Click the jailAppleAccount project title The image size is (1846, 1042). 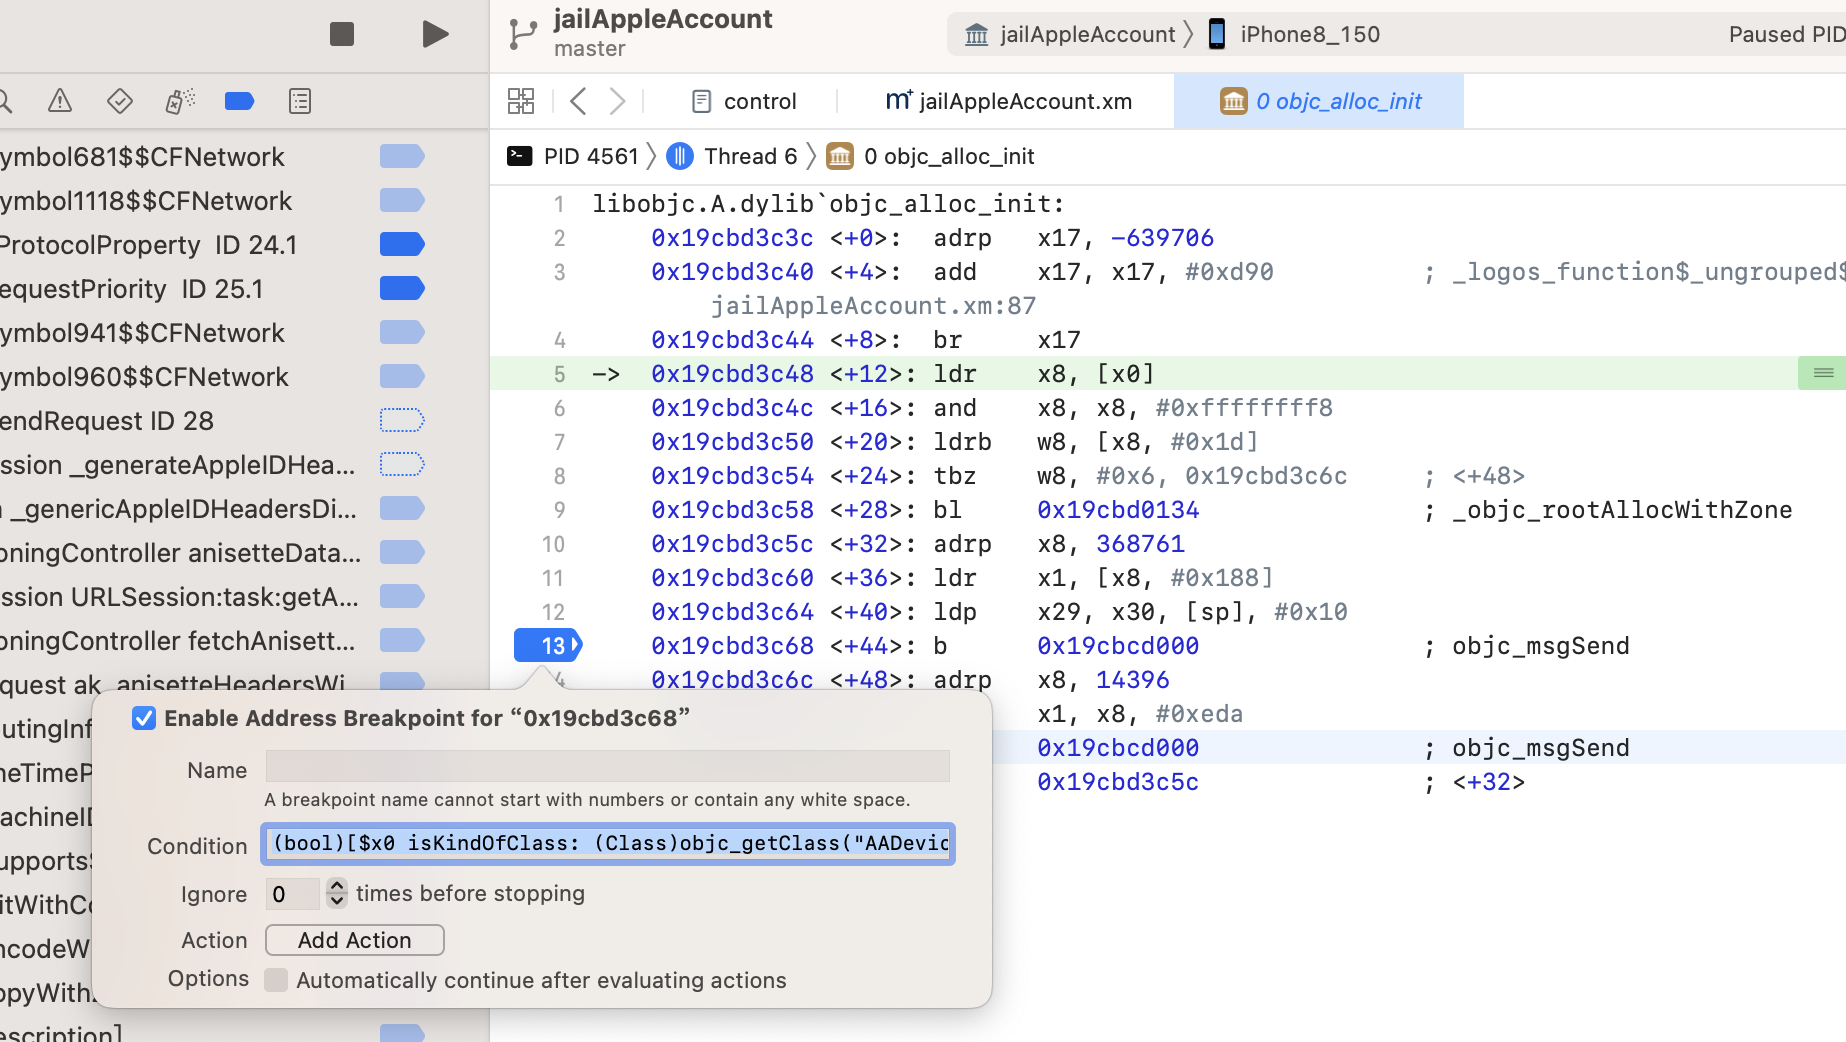click(x=663, y=19)
